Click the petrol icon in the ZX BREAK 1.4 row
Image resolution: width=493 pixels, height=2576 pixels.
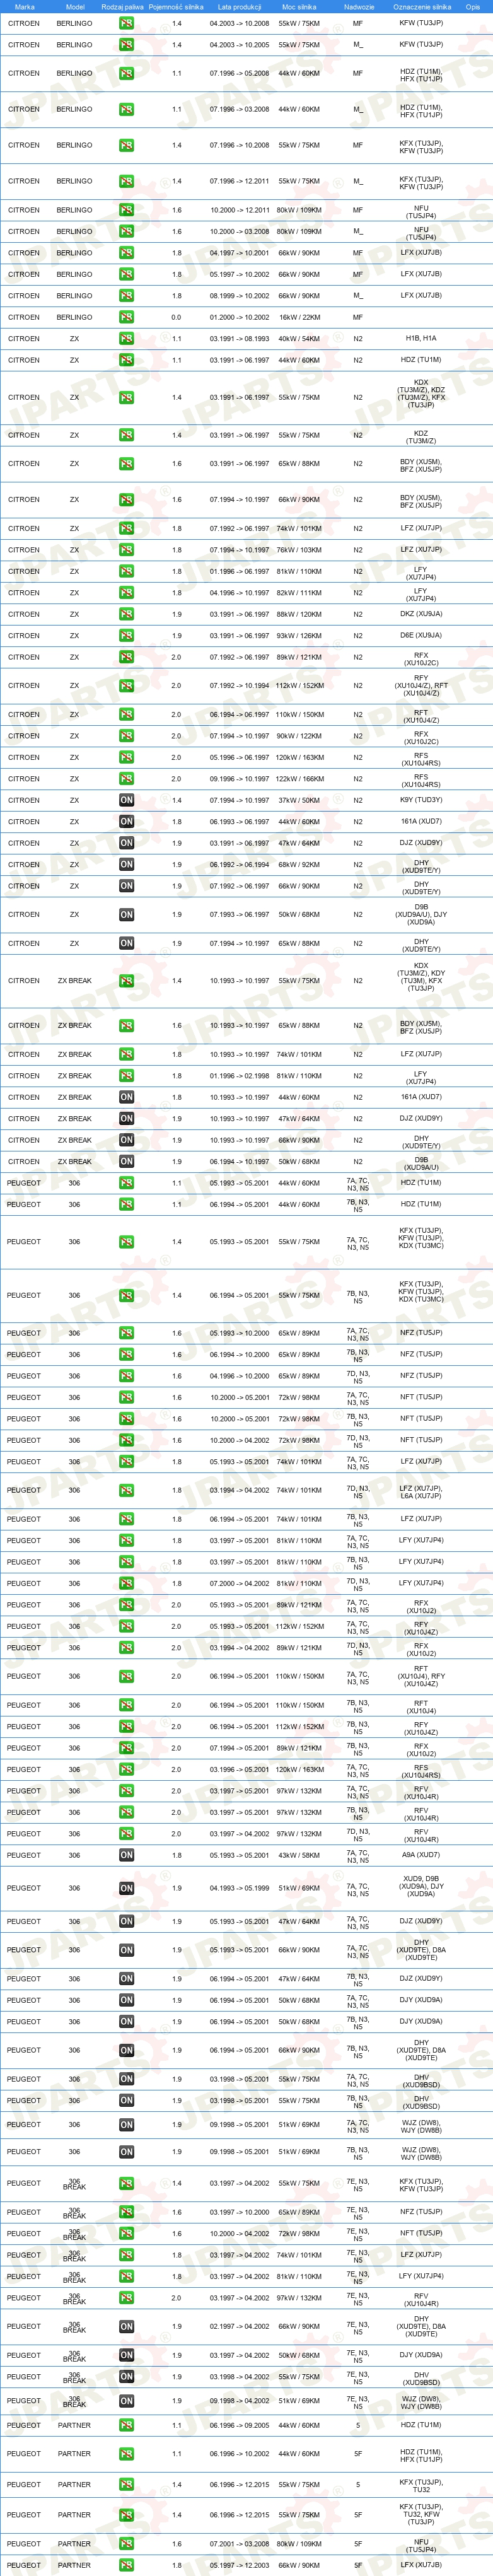(126, 981)
